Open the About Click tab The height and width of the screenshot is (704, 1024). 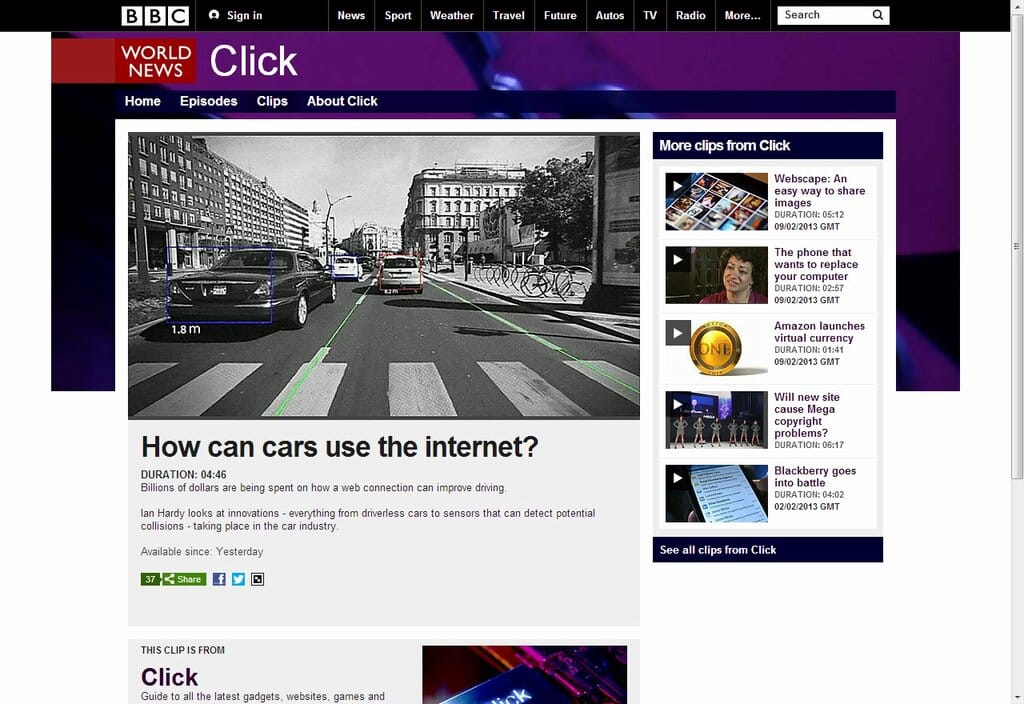coord(342,101)
